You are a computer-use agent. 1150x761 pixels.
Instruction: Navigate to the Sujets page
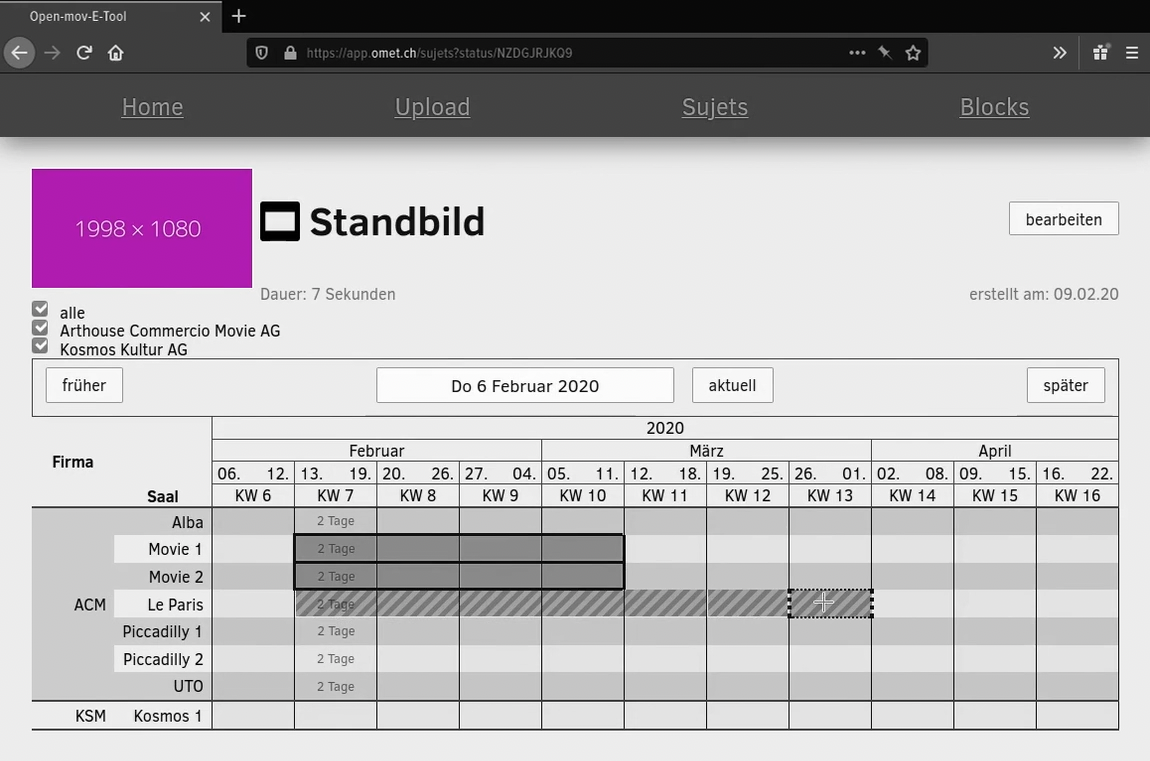click(714, 107)
